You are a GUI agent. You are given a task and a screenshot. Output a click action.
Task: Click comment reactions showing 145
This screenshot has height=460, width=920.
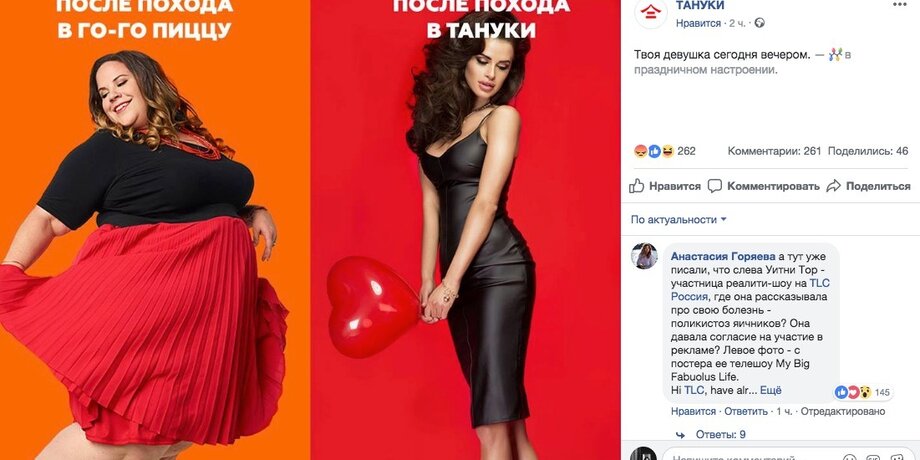pos(861,392)
